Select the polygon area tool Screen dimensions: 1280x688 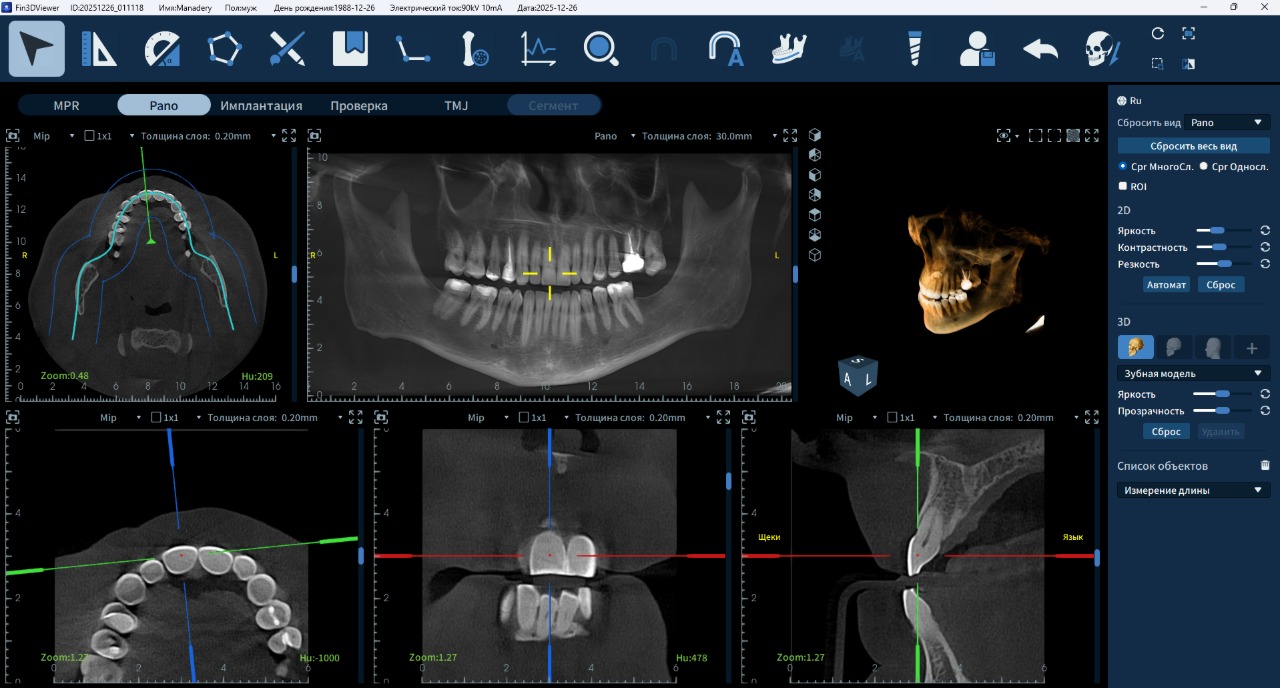tap(224, 49)
